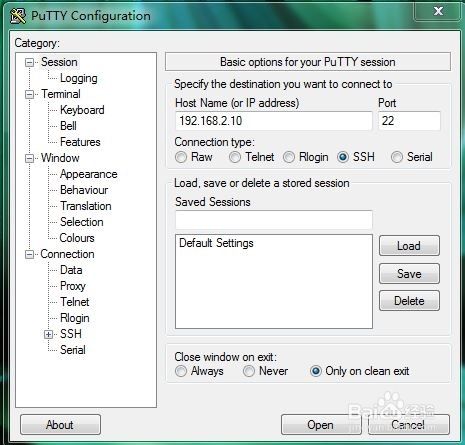Open the Logging category
465x445 pixels.
[79, 78]
